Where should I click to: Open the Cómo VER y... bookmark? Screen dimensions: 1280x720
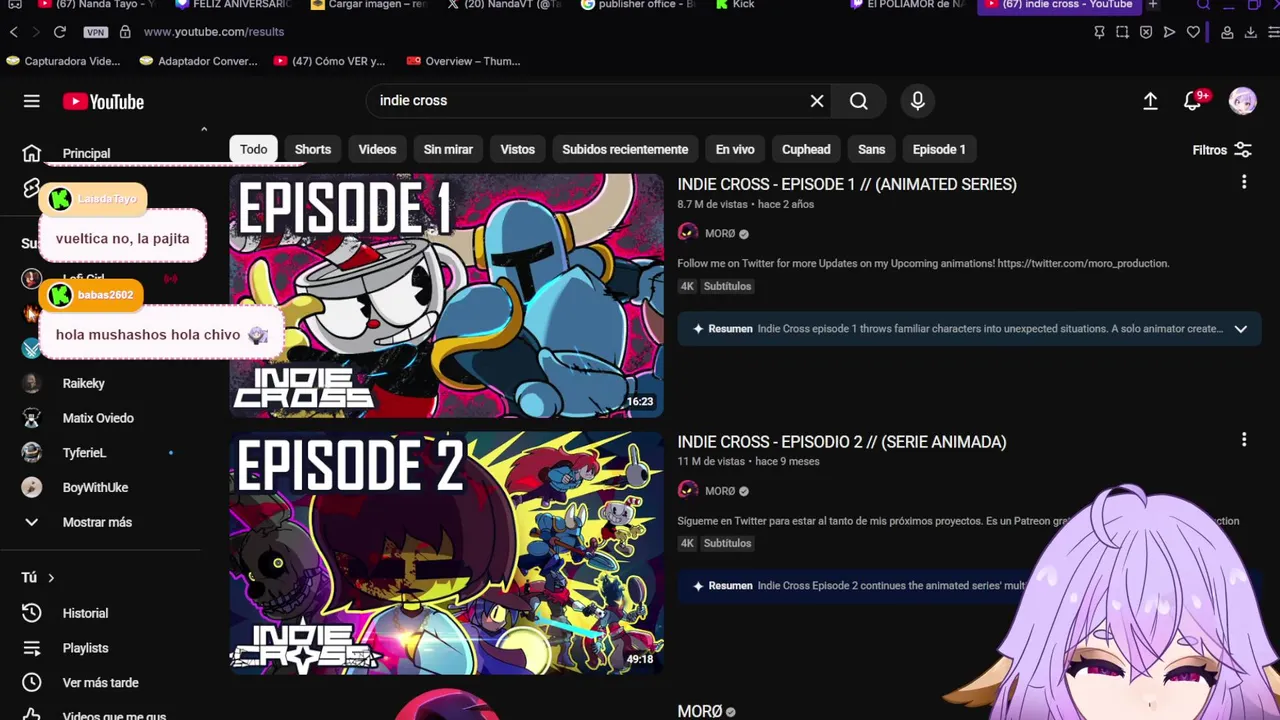pyautogui.click(x=330, y=61)
